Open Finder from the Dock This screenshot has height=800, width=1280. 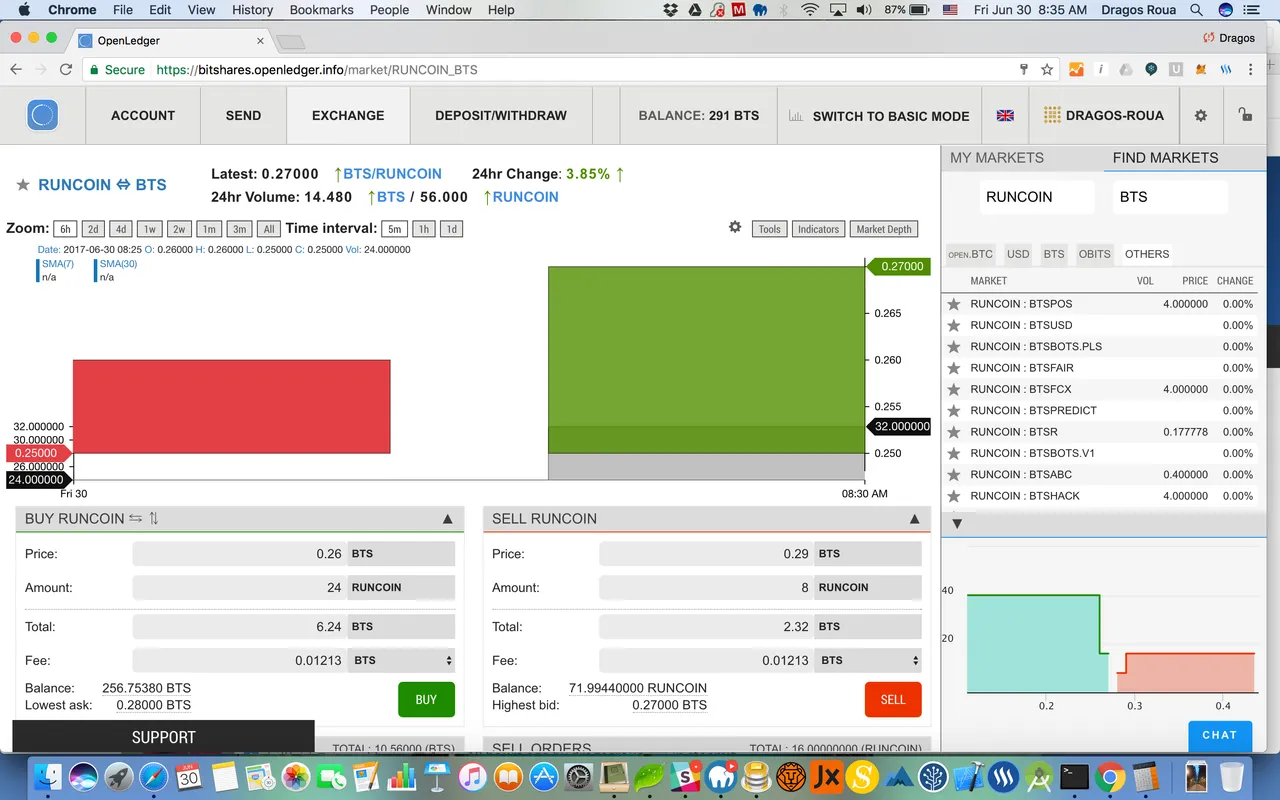click(x=49, y=775)
